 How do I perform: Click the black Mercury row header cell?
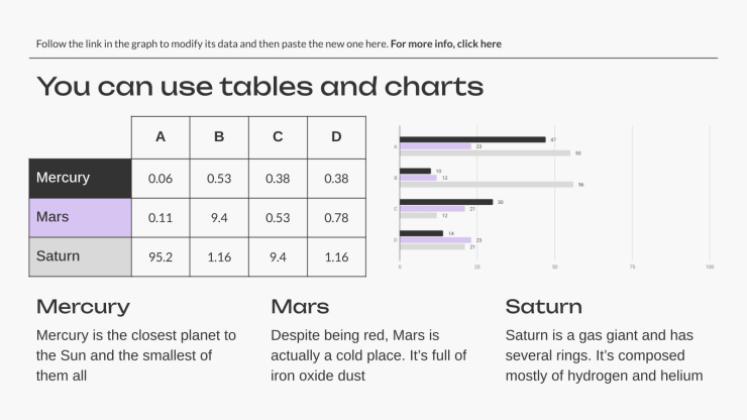80,178
